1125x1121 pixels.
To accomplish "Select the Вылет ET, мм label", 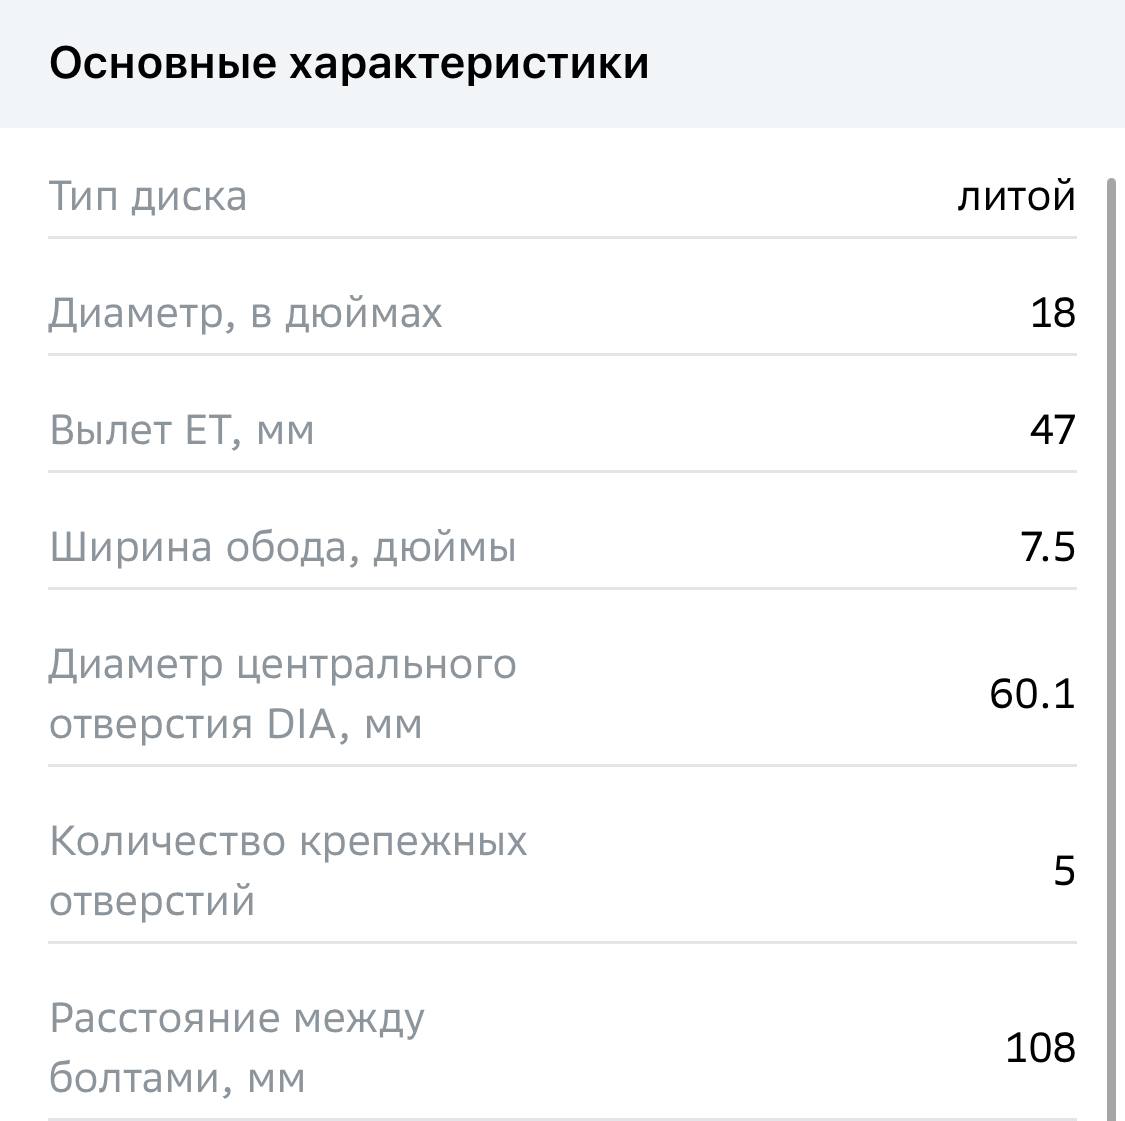I will [181, 430].
